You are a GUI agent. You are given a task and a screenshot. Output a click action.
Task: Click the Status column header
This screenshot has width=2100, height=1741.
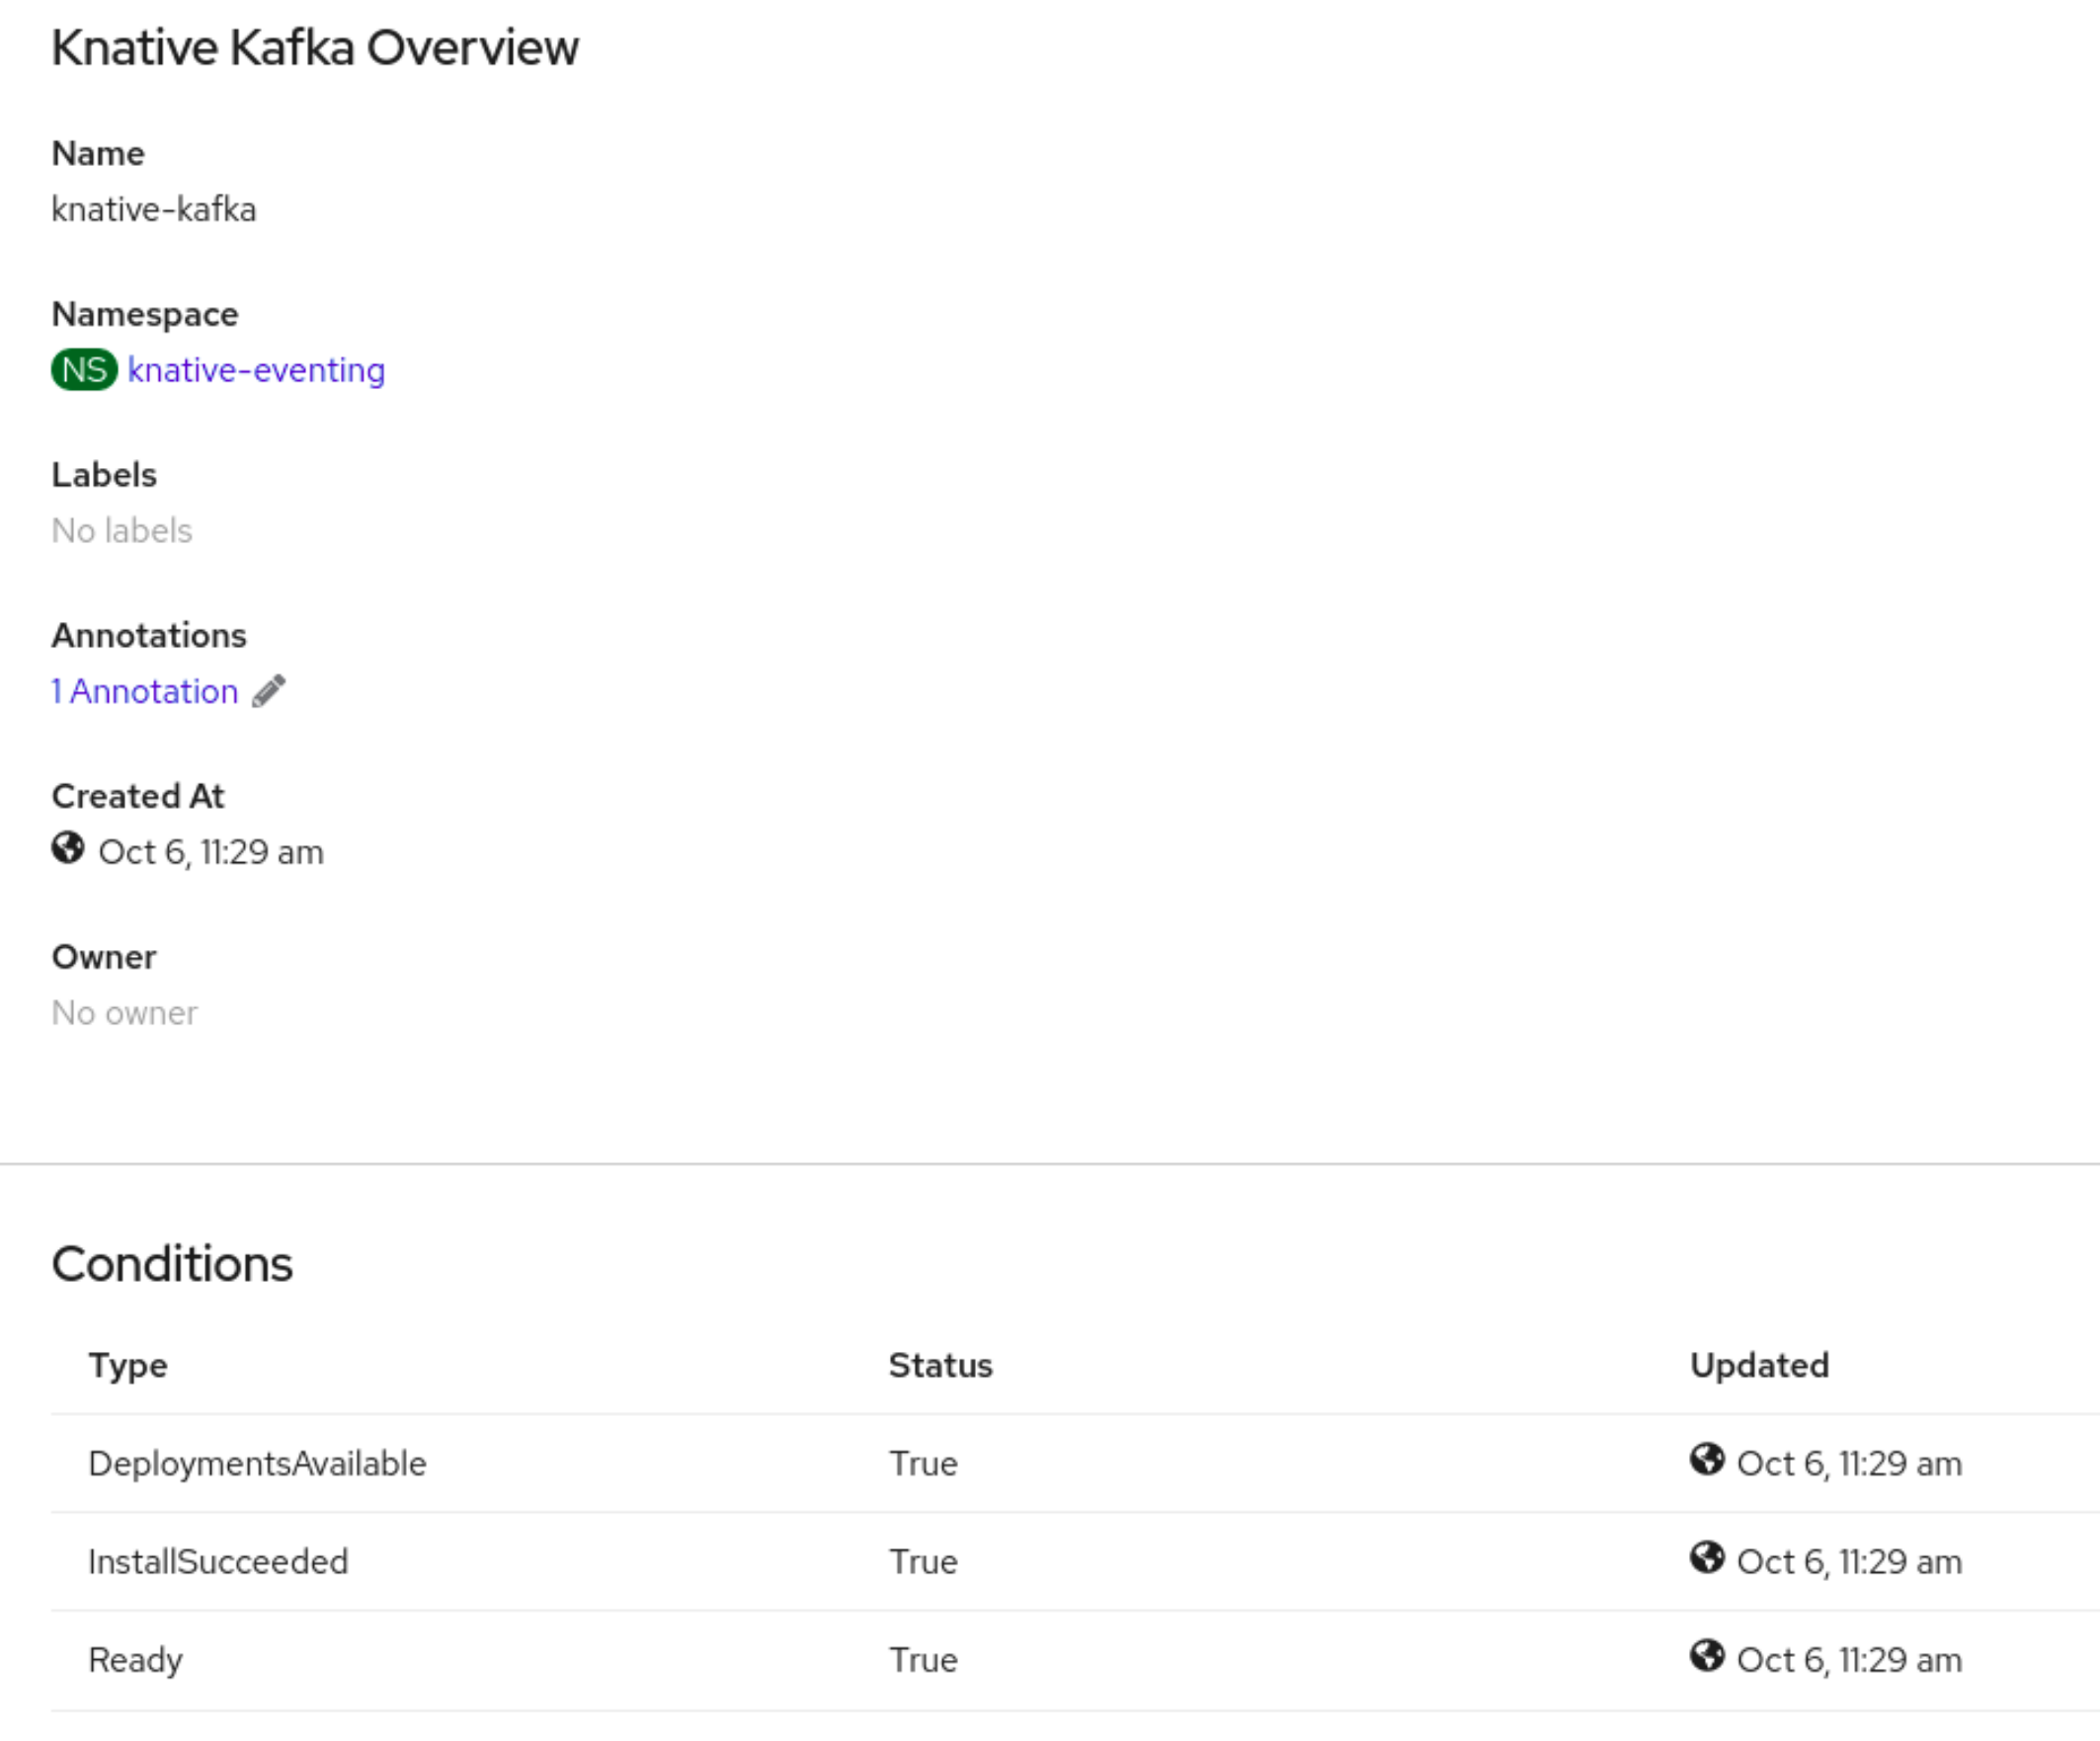(x=940, y=1365)
